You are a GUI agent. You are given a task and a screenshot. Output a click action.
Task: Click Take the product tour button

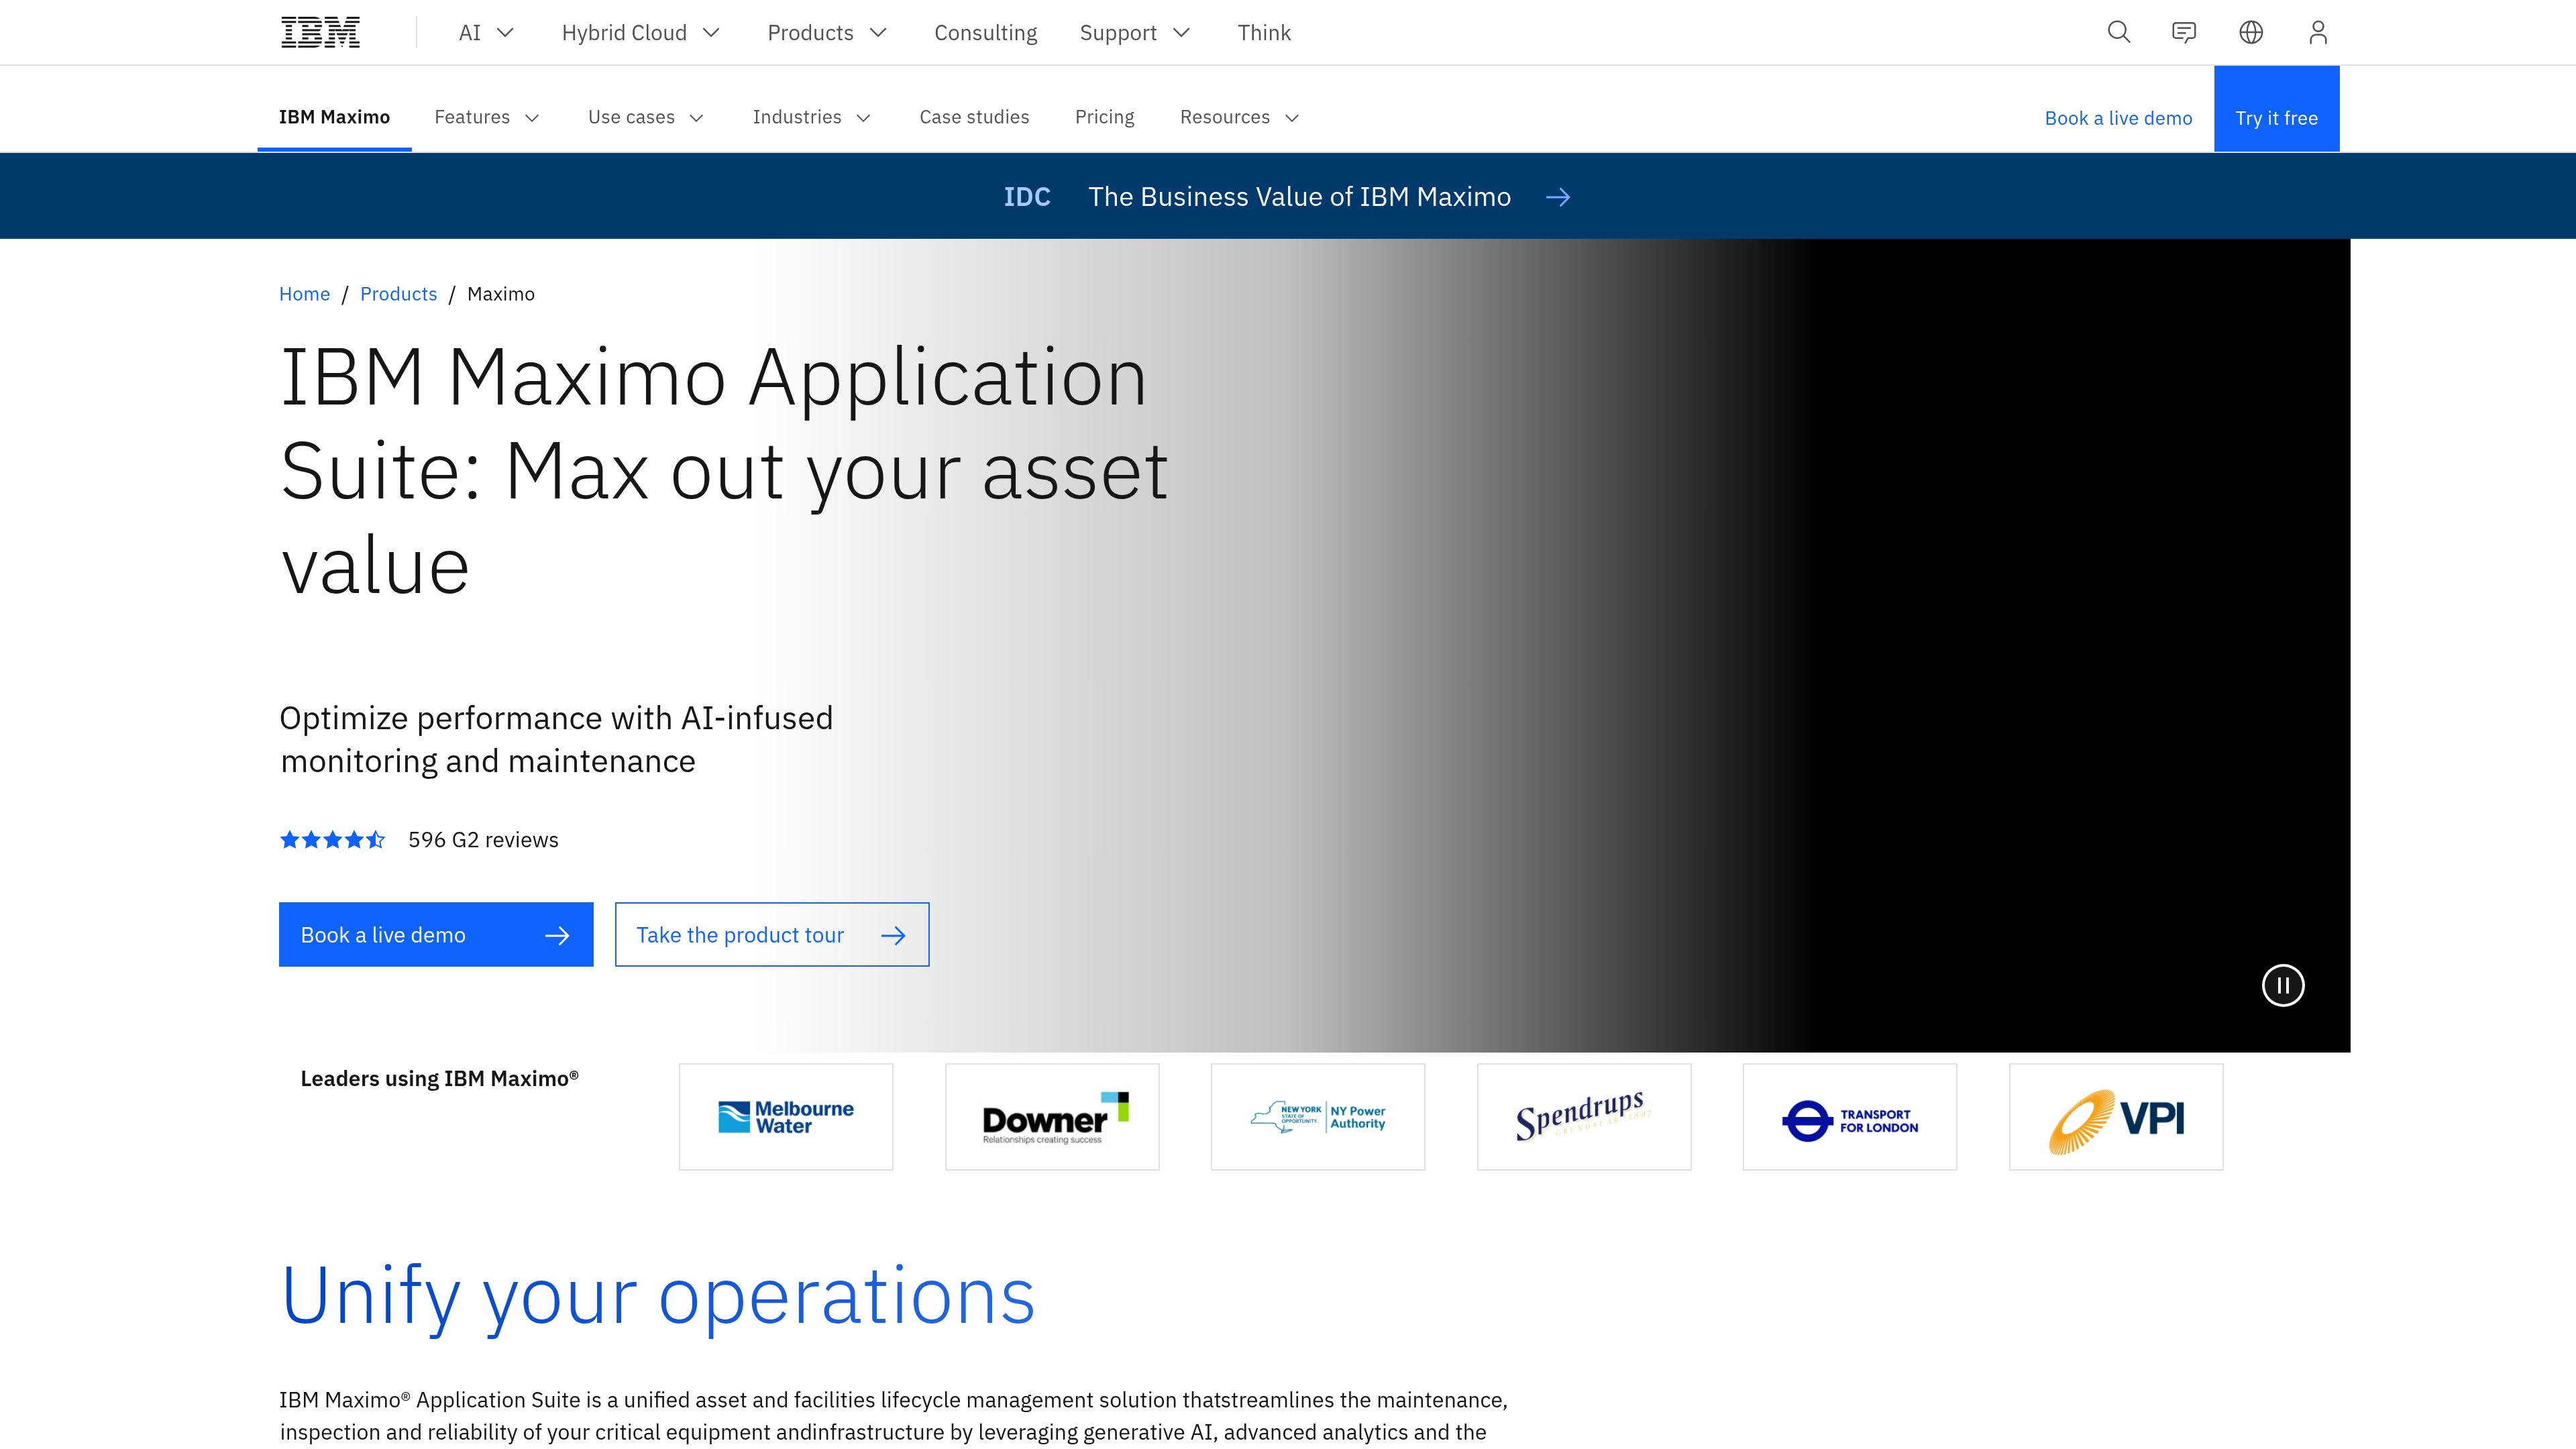click(772, 934)
